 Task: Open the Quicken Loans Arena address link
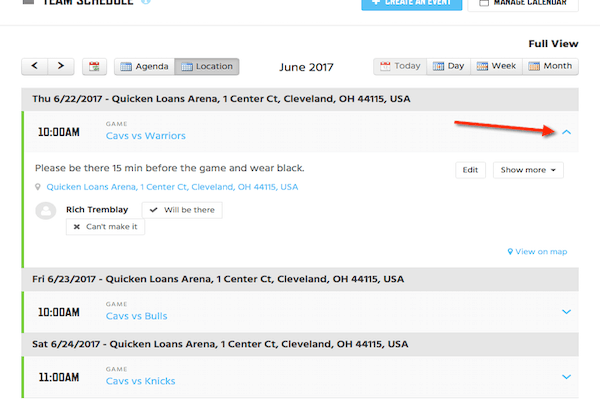point(172,187)
